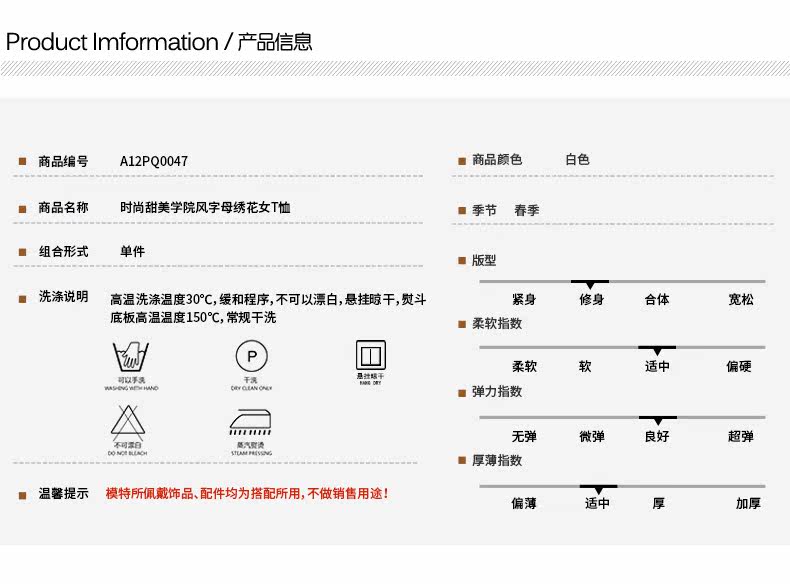Screen dimensions: 790x584
Task: Click the 单件 combination value
Action: tap(133, 251)
